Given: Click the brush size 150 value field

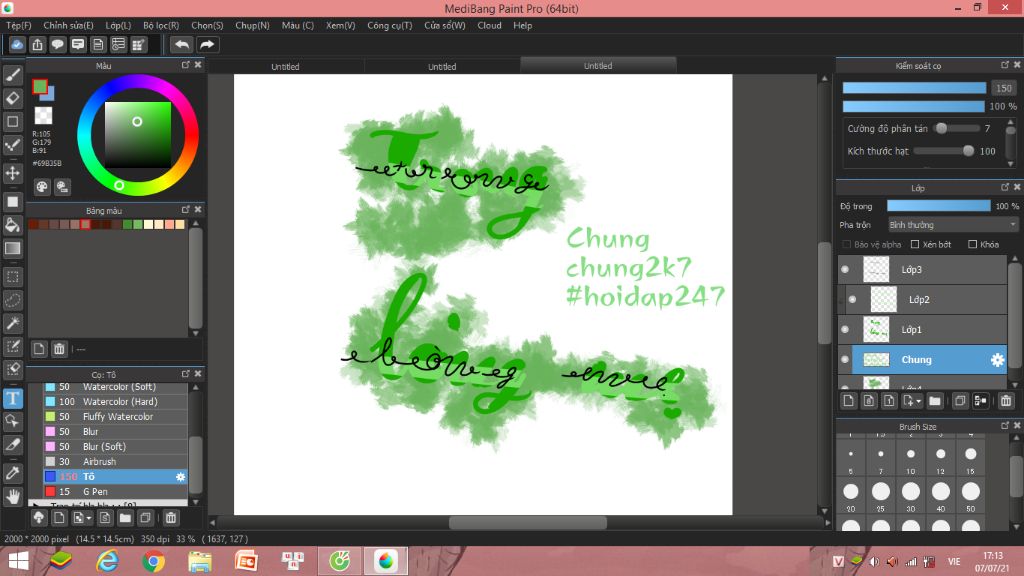Looking at the screenshot, I should [x=1004, y=88].
